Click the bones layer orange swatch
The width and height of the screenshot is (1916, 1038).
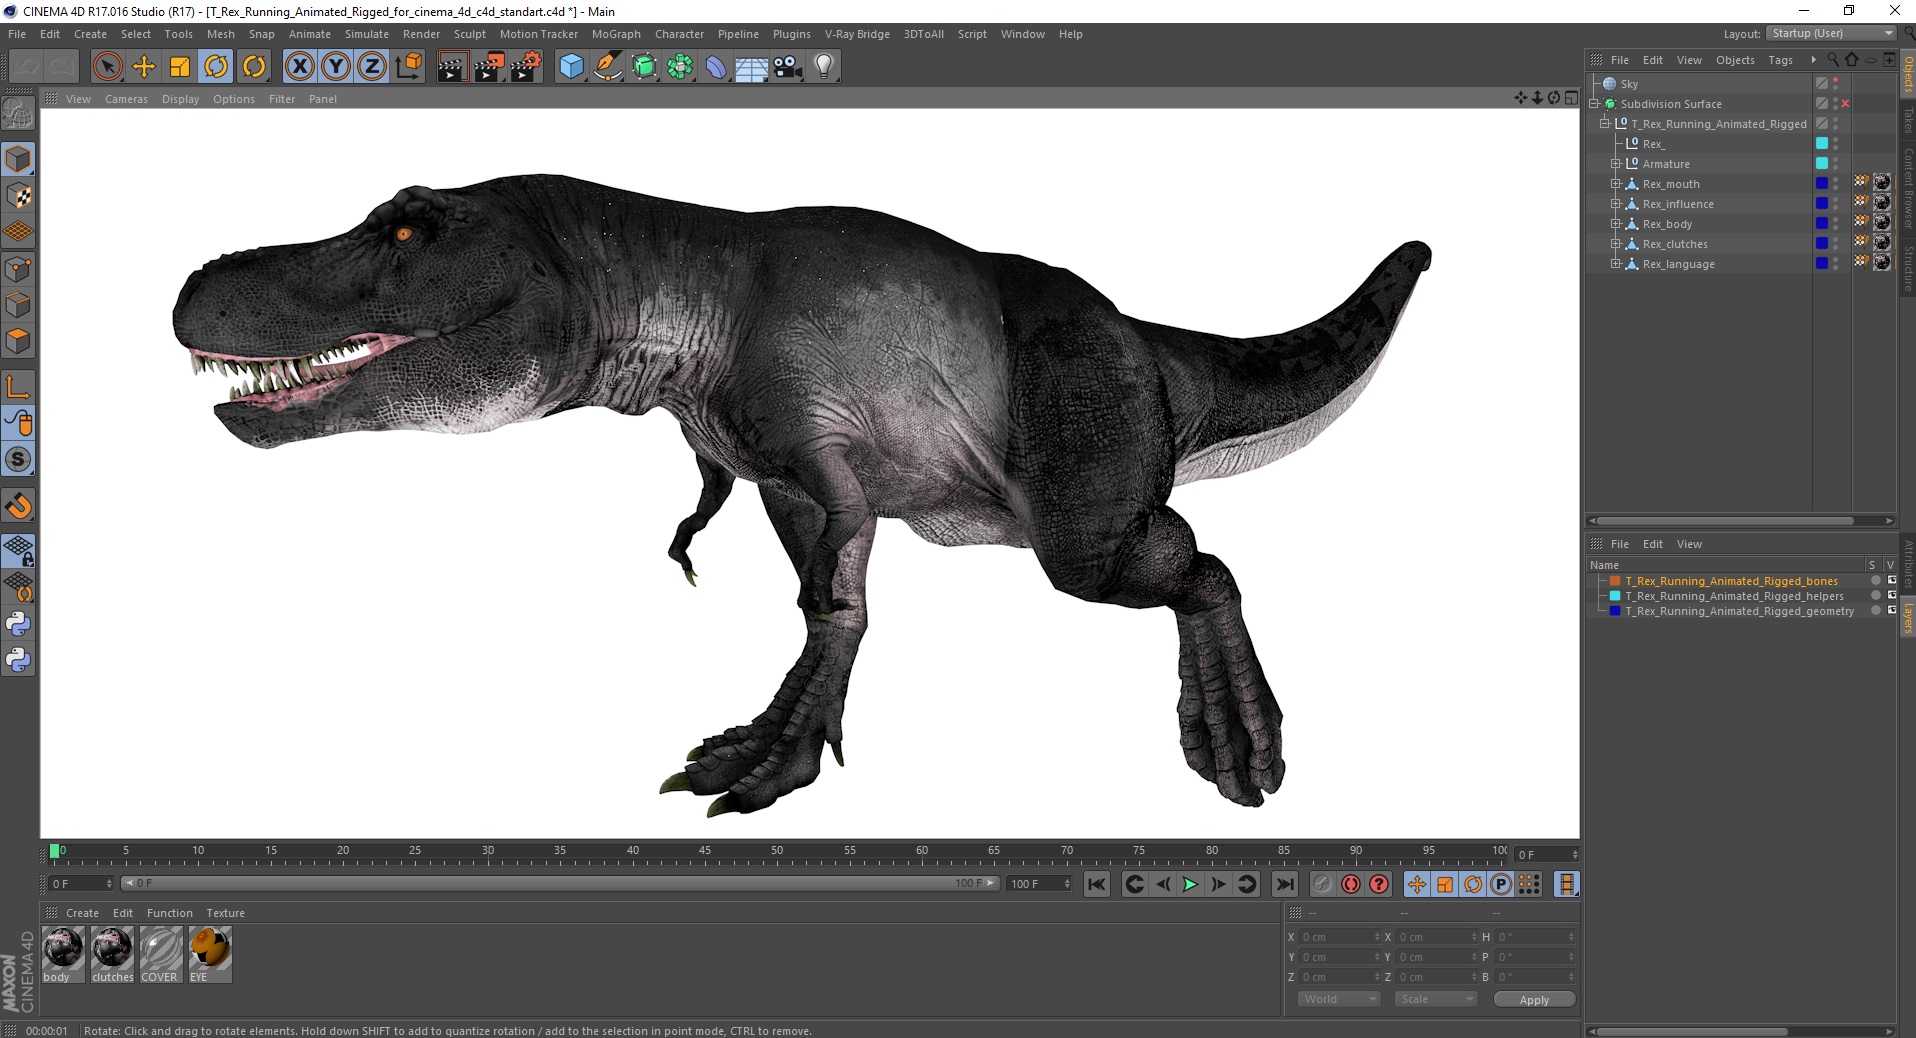(1615, 581)
